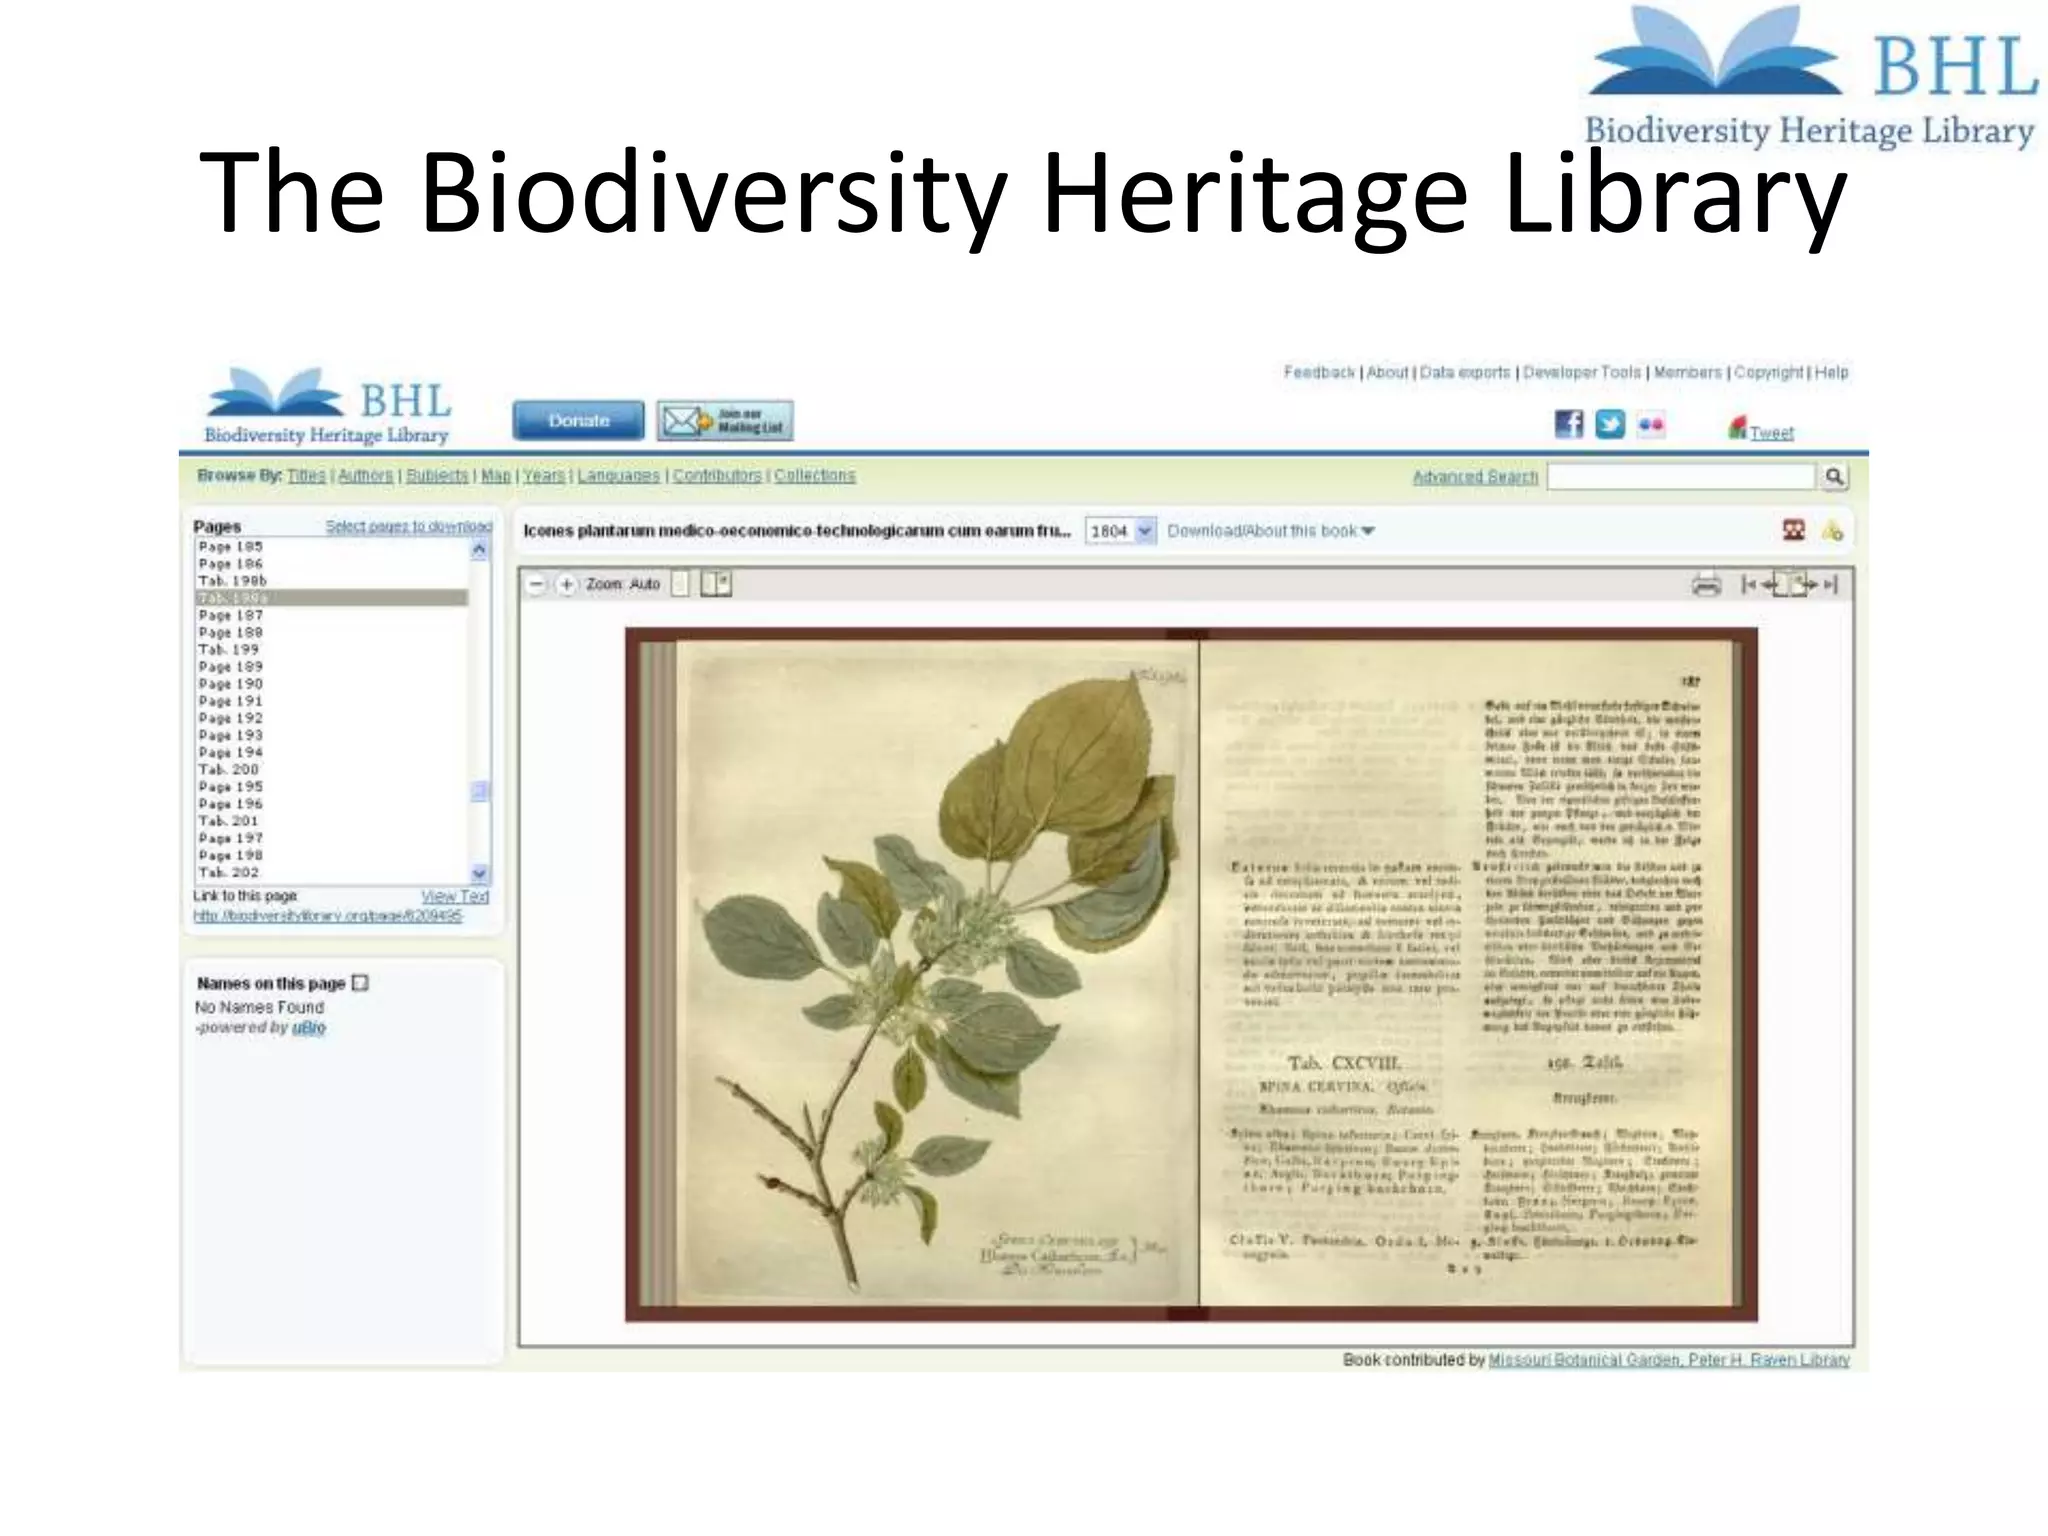Click the left plant illustration page

[937, 973]
